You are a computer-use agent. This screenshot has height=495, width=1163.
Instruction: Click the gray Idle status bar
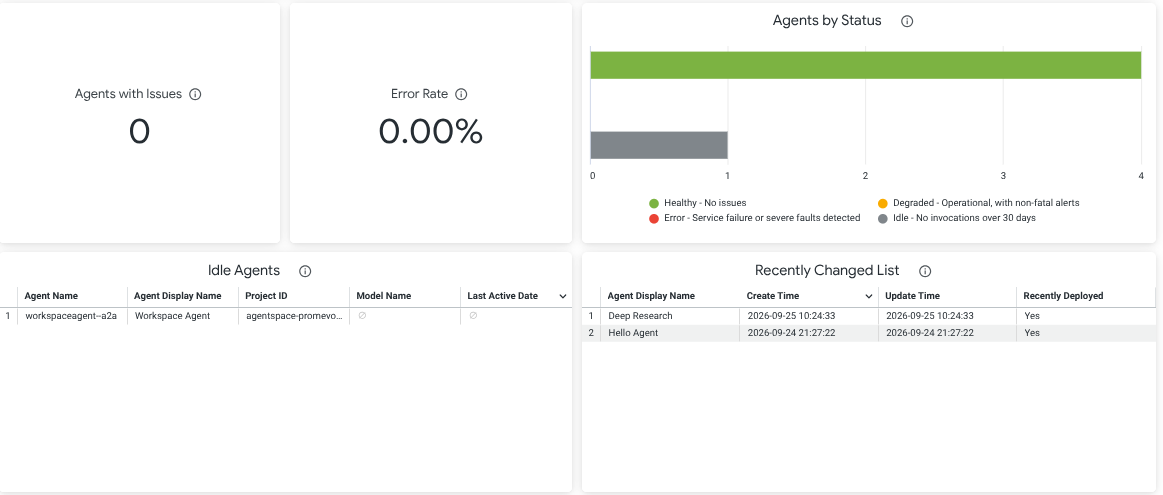(x=659, y=145)
